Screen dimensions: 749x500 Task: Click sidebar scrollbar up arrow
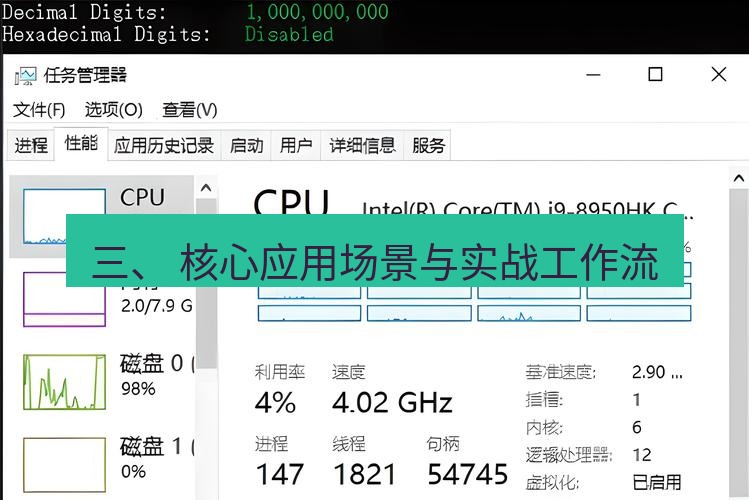206,188
